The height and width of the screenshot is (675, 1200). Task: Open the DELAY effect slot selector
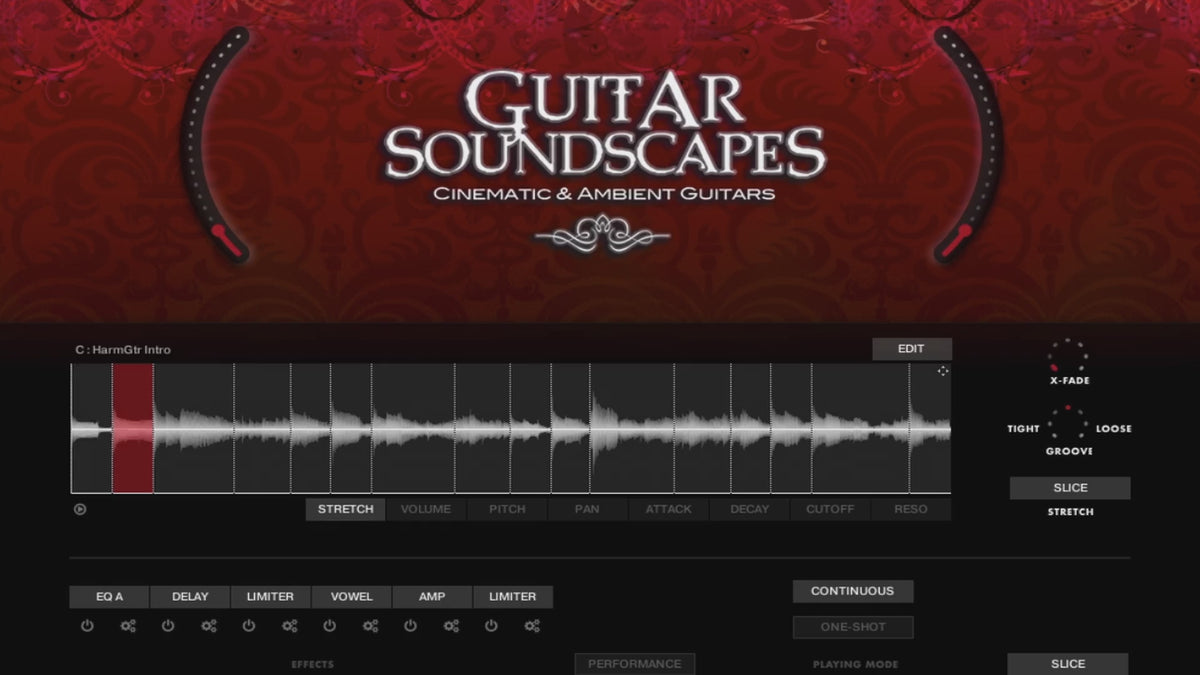[190, 597]
